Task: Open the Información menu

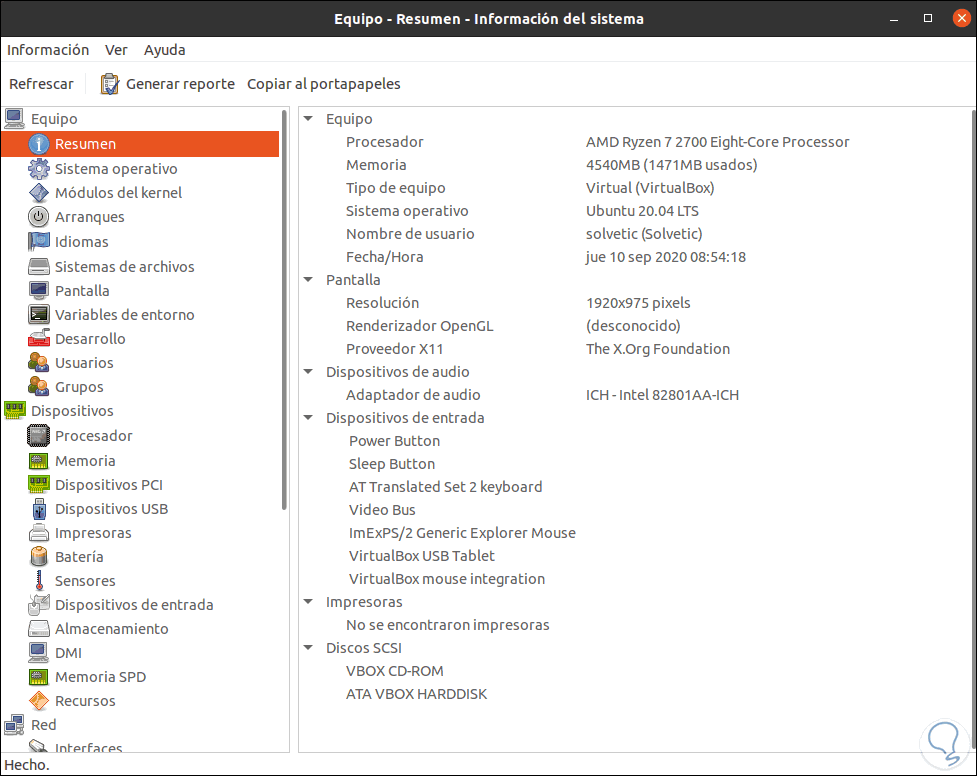Action: pyautogui.click(x=48, y=50)
